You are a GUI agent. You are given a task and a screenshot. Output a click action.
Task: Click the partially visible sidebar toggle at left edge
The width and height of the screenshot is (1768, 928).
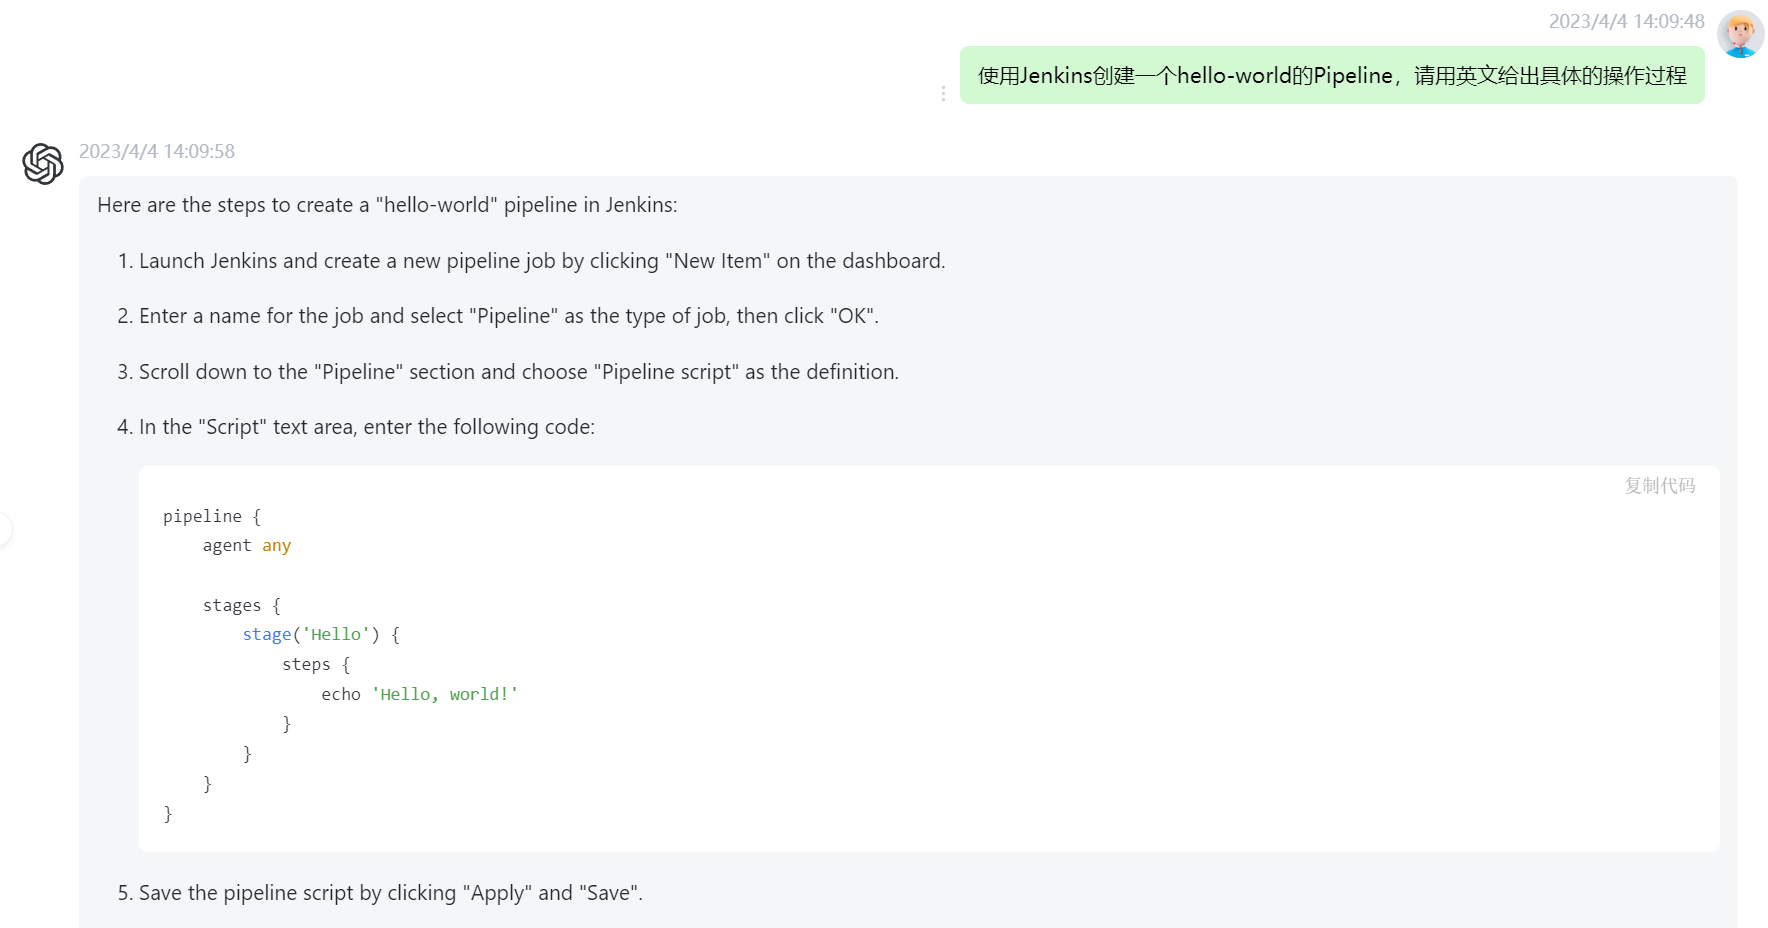[x=5, y=529]
